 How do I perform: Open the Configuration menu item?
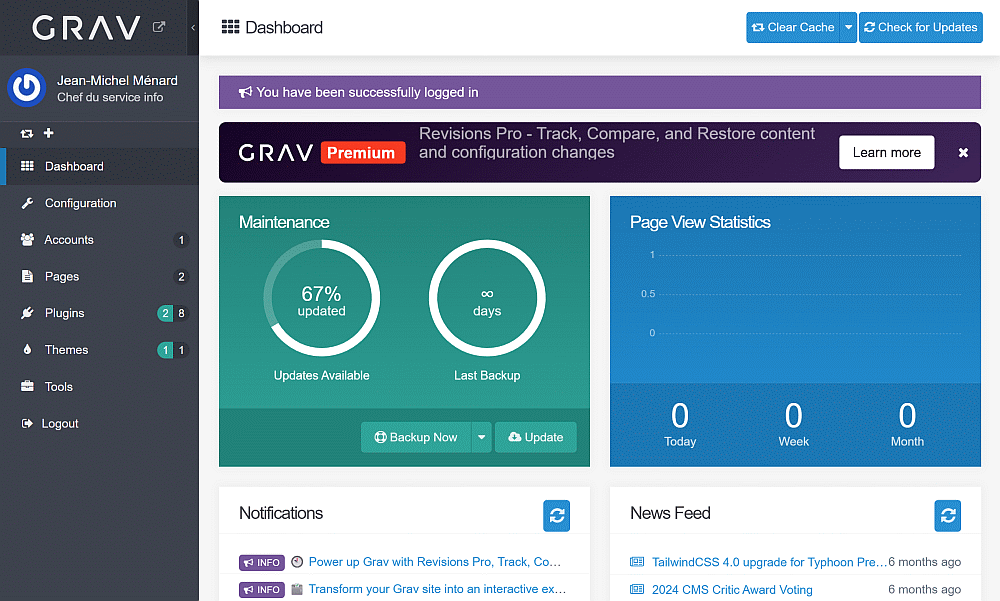[80, 203]
